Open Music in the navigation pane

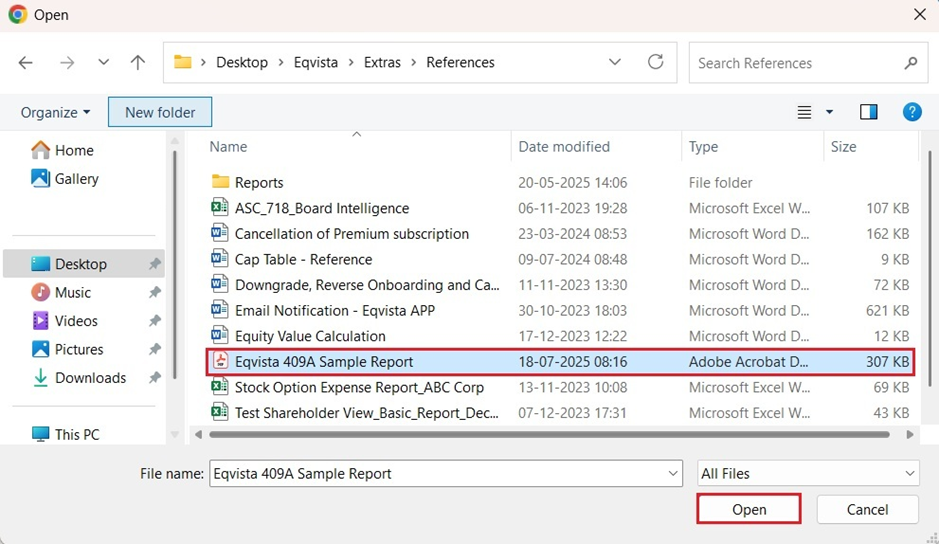tap(61, 292)
